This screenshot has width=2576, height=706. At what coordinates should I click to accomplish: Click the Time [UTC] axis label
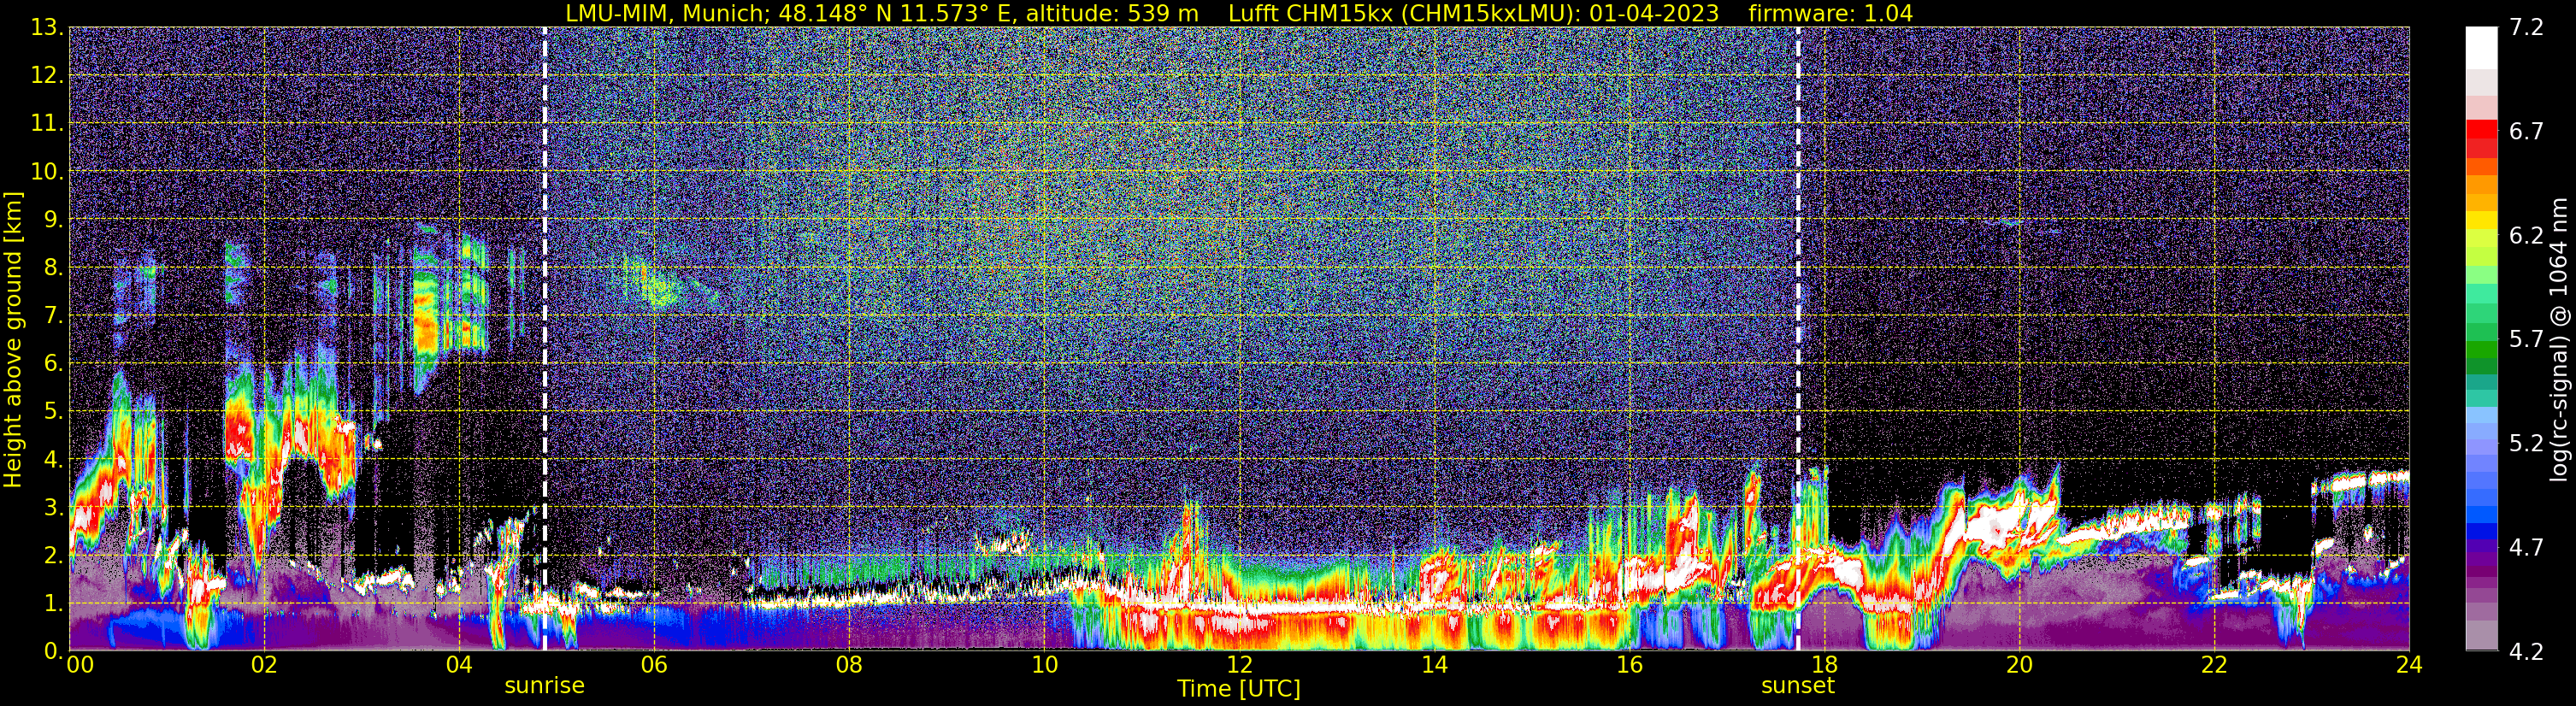tap(1239, 688)
